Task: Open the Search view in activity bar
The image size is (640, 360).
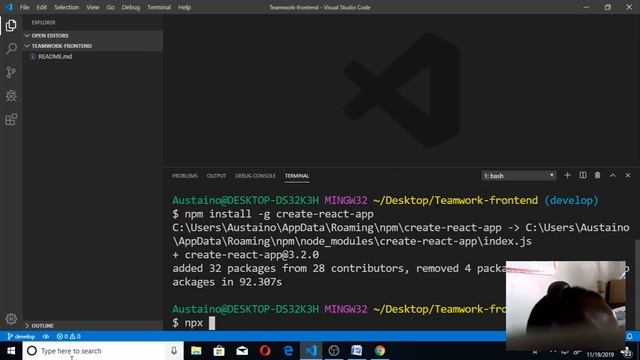Action: 11,49
